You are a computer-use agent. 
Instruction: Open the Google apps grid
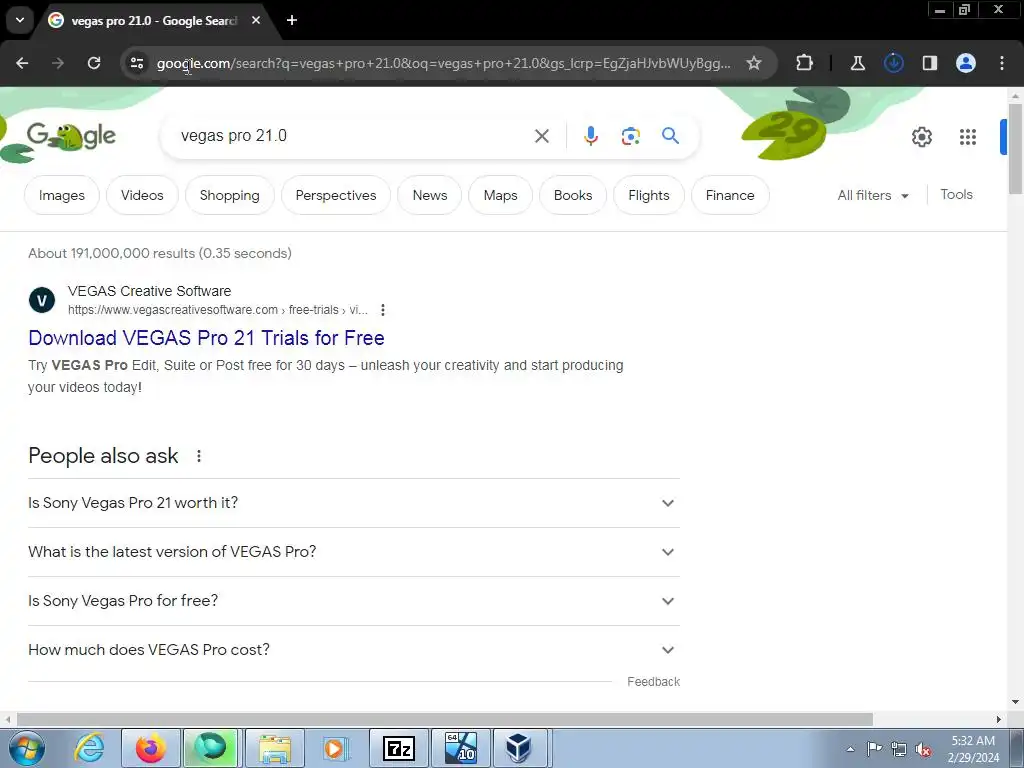coord(968,136)
